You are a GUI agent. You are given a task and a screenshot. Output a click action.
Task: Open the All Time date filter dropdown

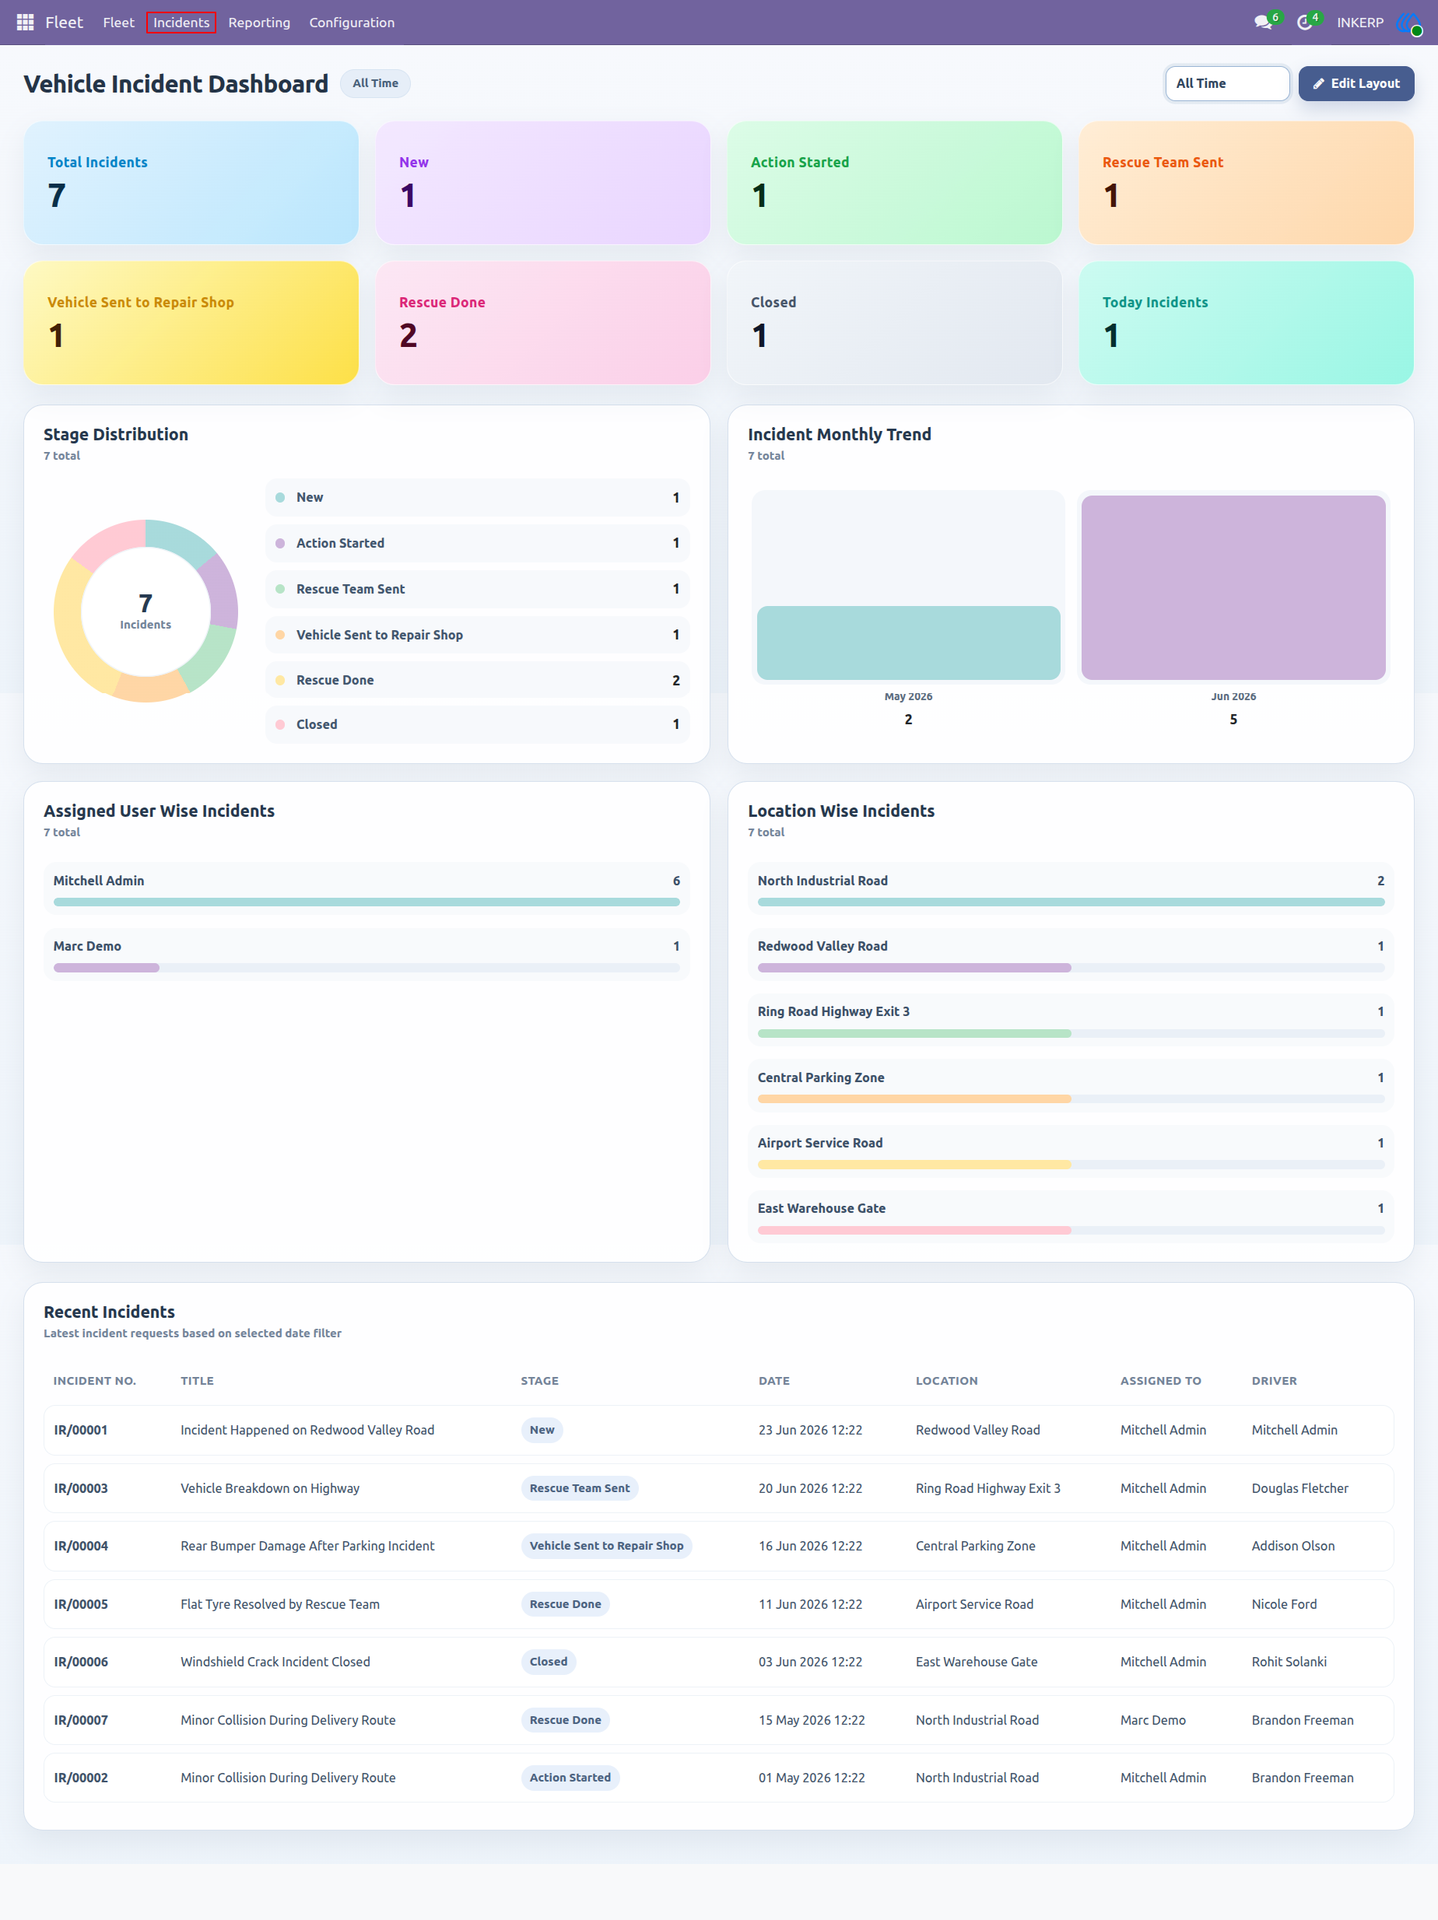[x=1227, y=83]
